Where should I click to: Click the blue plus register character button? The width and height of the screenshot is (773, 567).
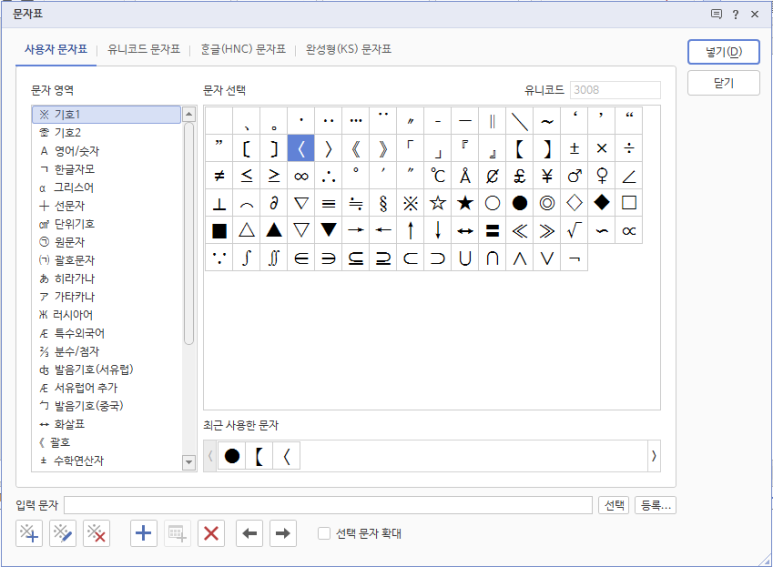(x=143, y=533)
